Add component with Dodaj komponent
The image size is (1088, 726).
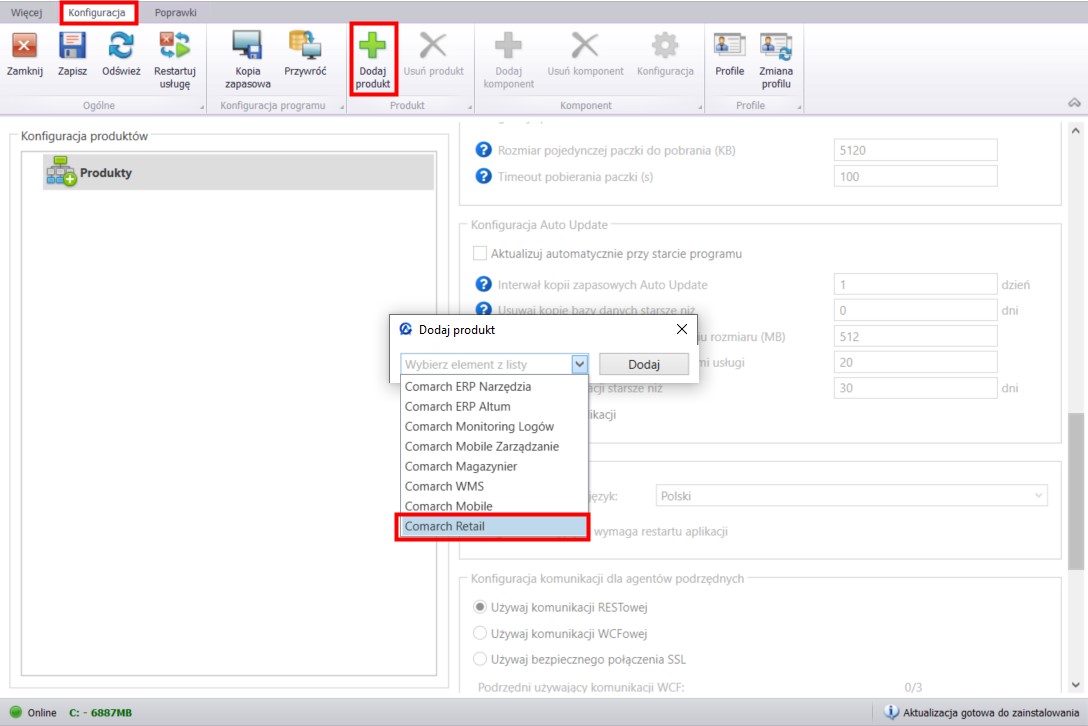click(x=508, y=46)
